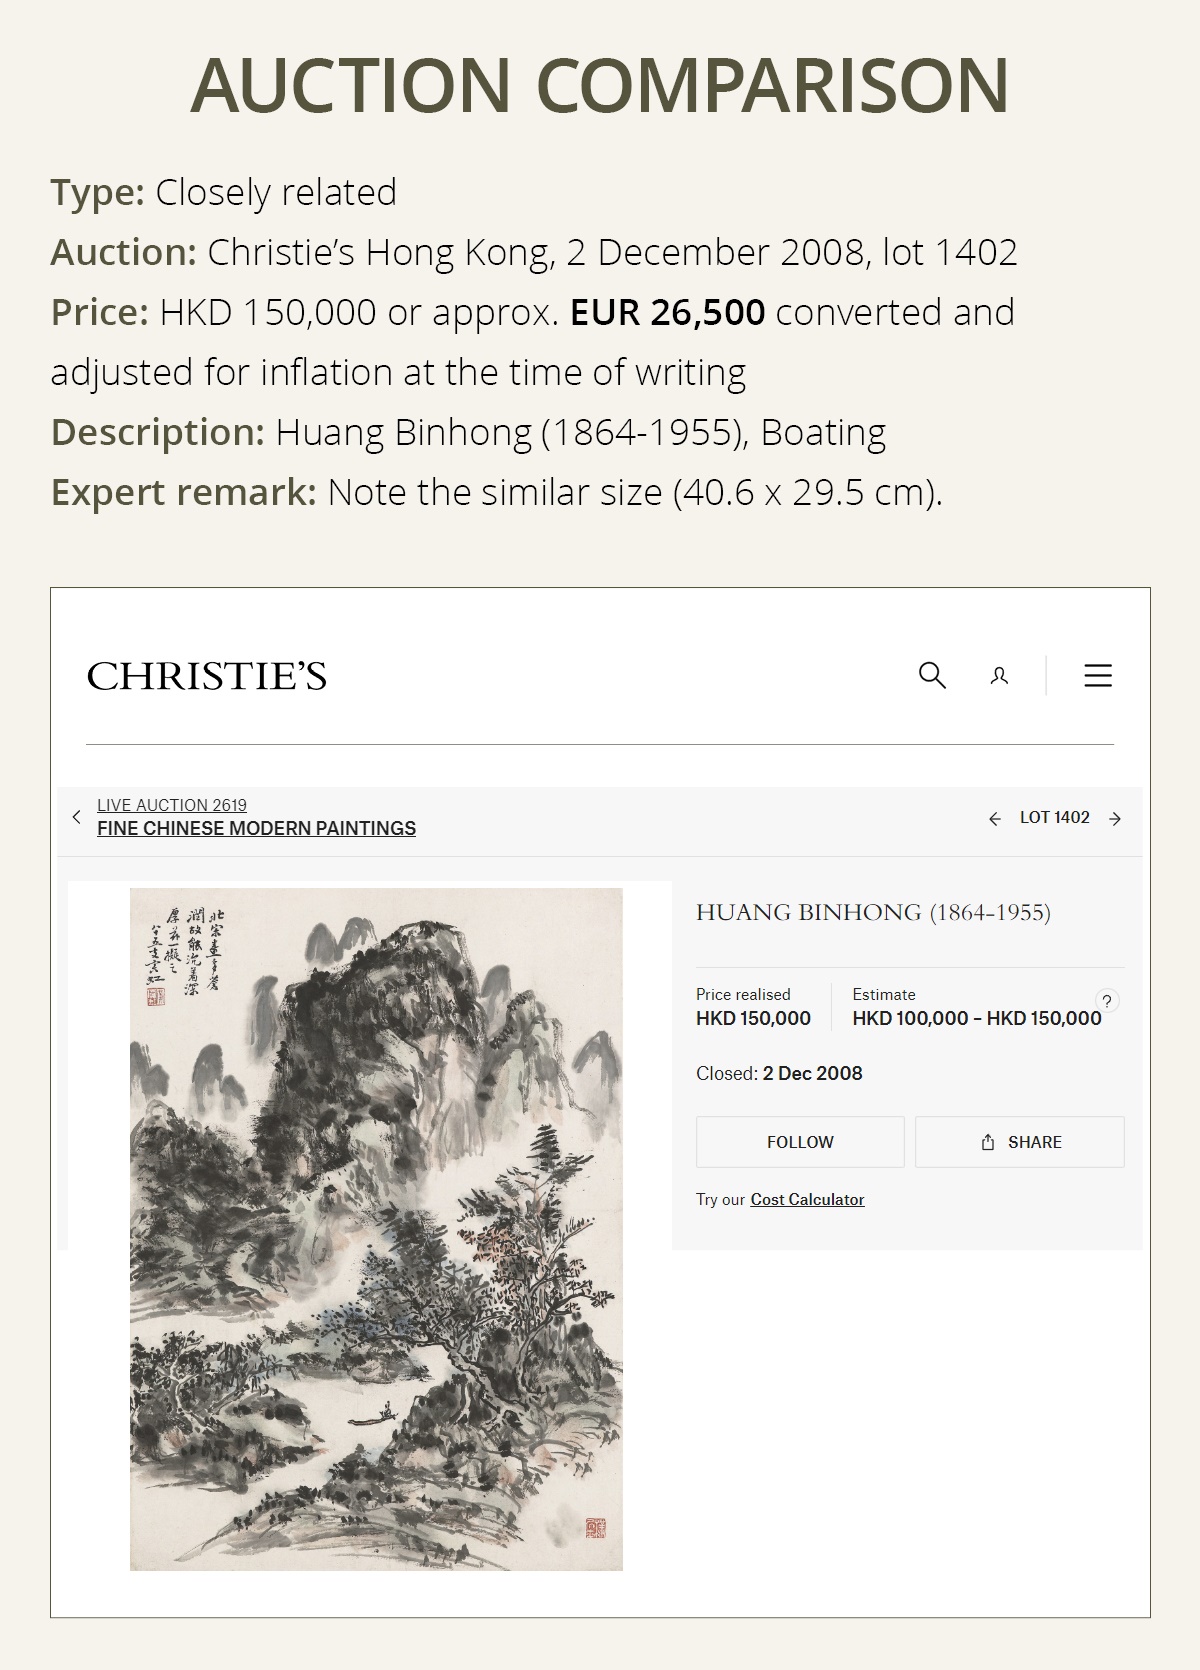Expand the Christie's navigation menu
This screenshot has width=1200, height=1670.
(1097, 676)
